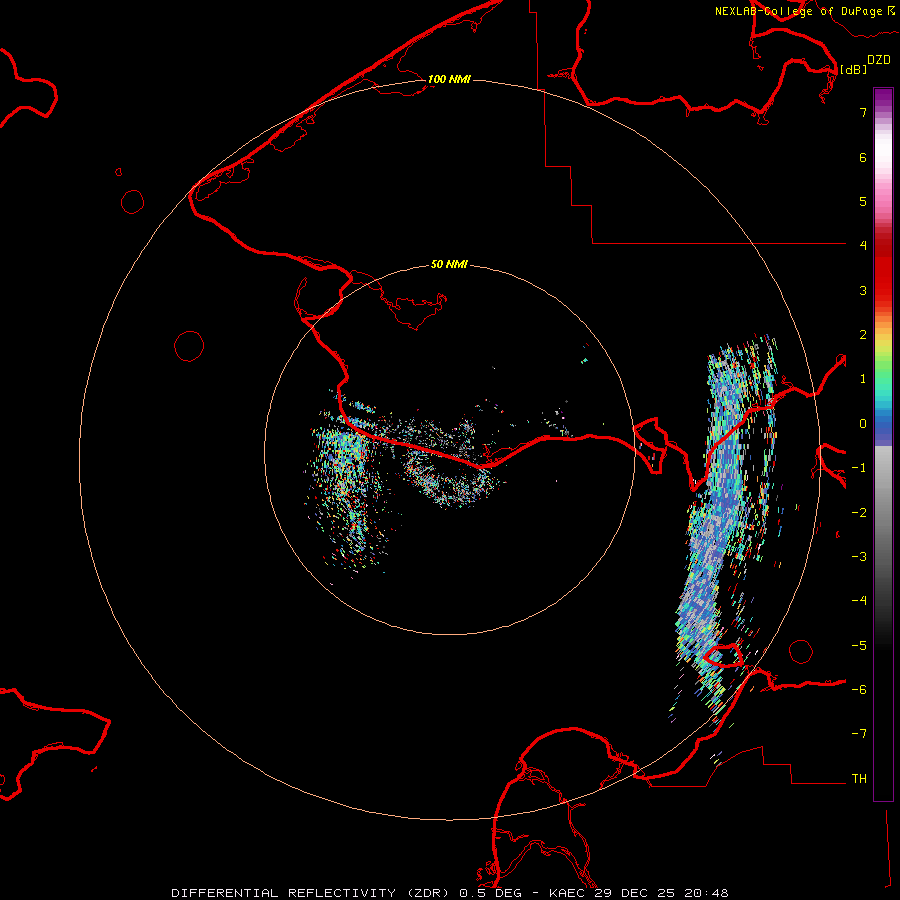Click the "-1" value on the dB scale

click(x=859, y=468)
